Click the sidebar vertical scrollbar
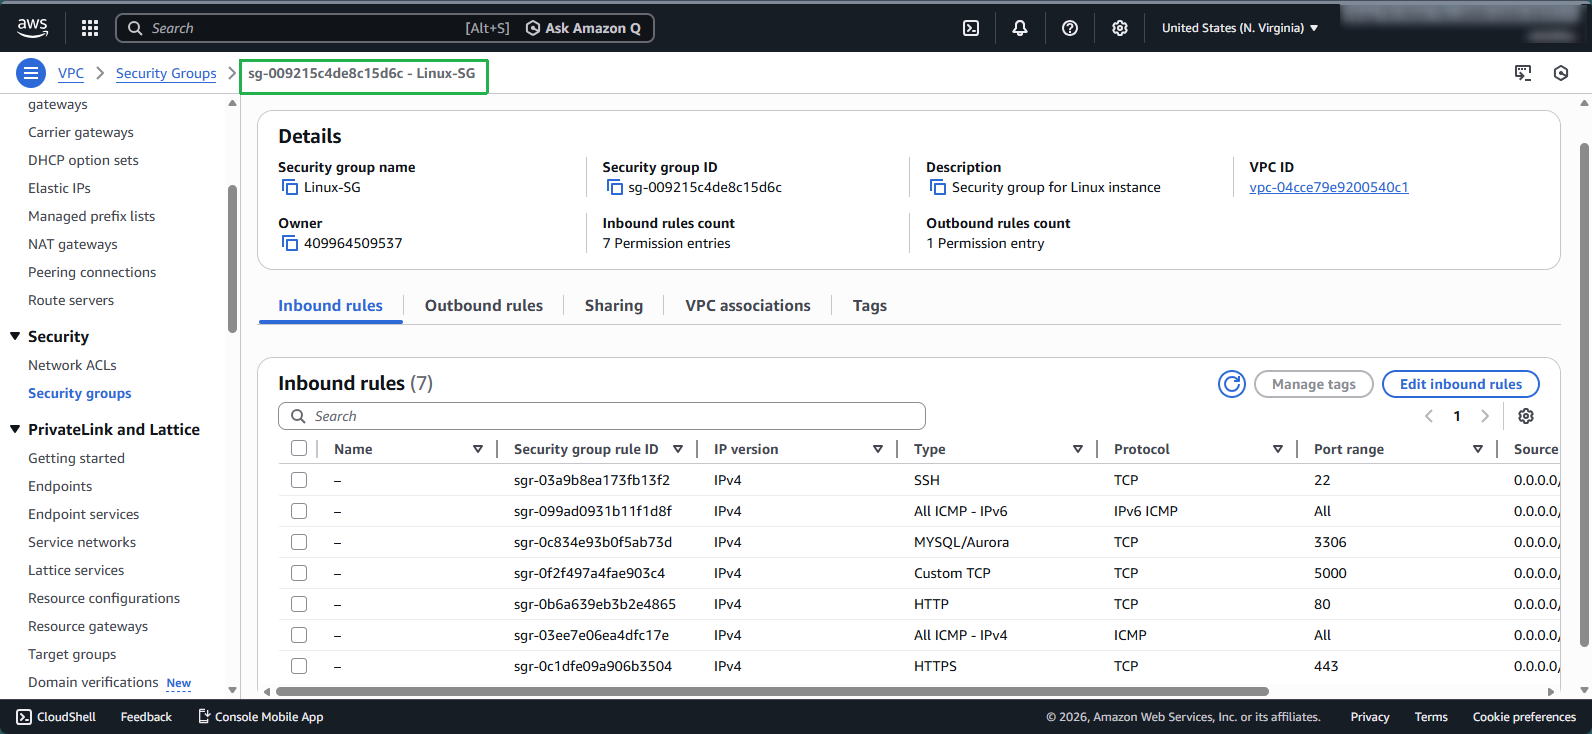Viewport: 1592px width, 734px height. 233,258
